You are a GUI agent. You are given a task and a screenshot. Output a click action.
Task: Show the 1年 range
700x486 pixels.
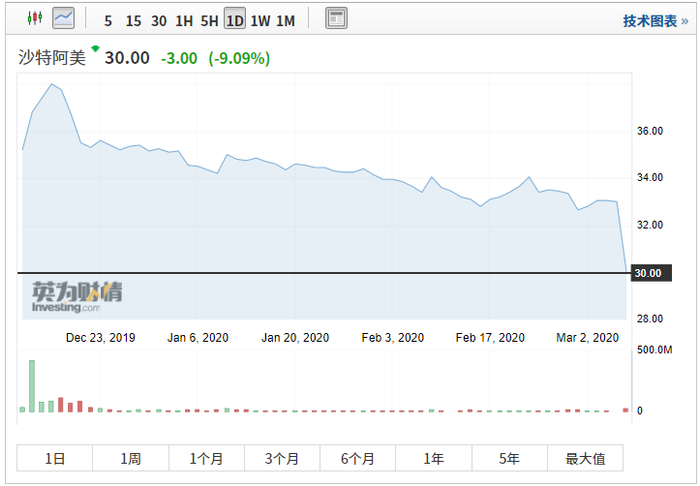[433, 459]
